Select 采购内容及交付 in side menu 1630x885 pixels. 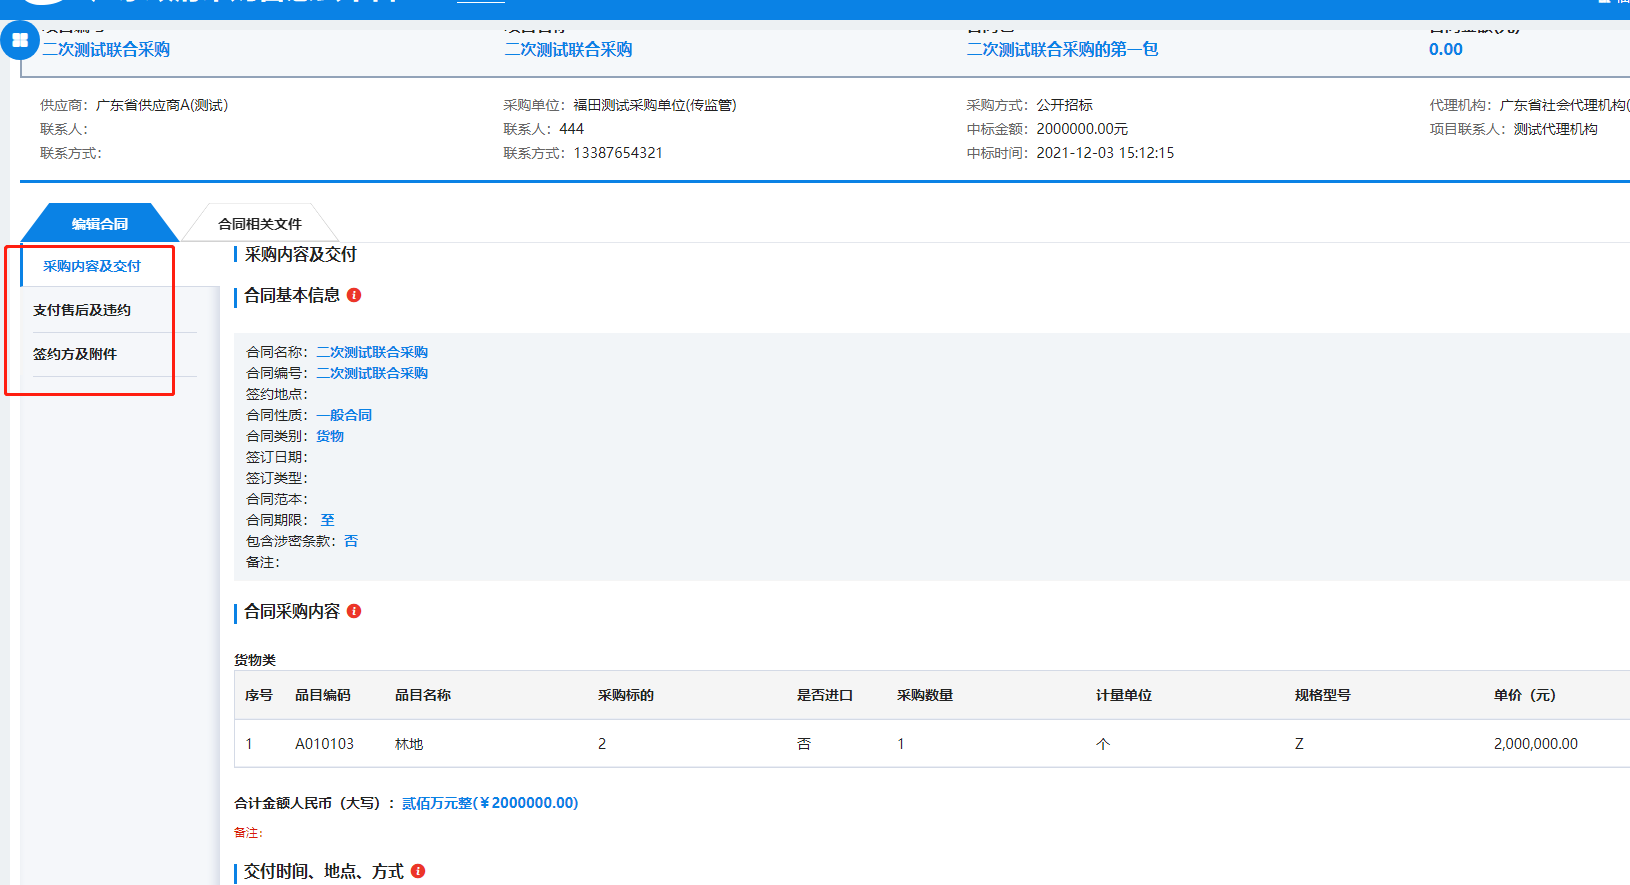point(92,266)
